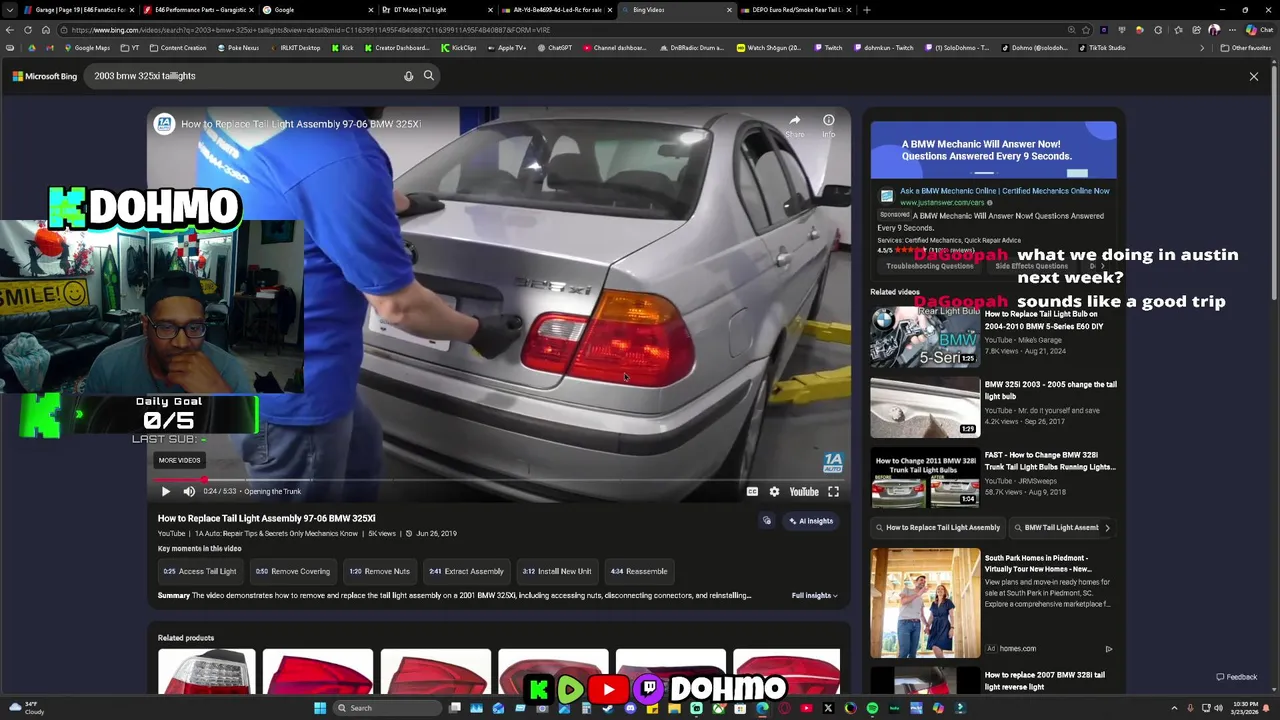Open a new browser tab
This screenshot has height=720, width=1280.
pyautogui.click(x=867, y=10)
